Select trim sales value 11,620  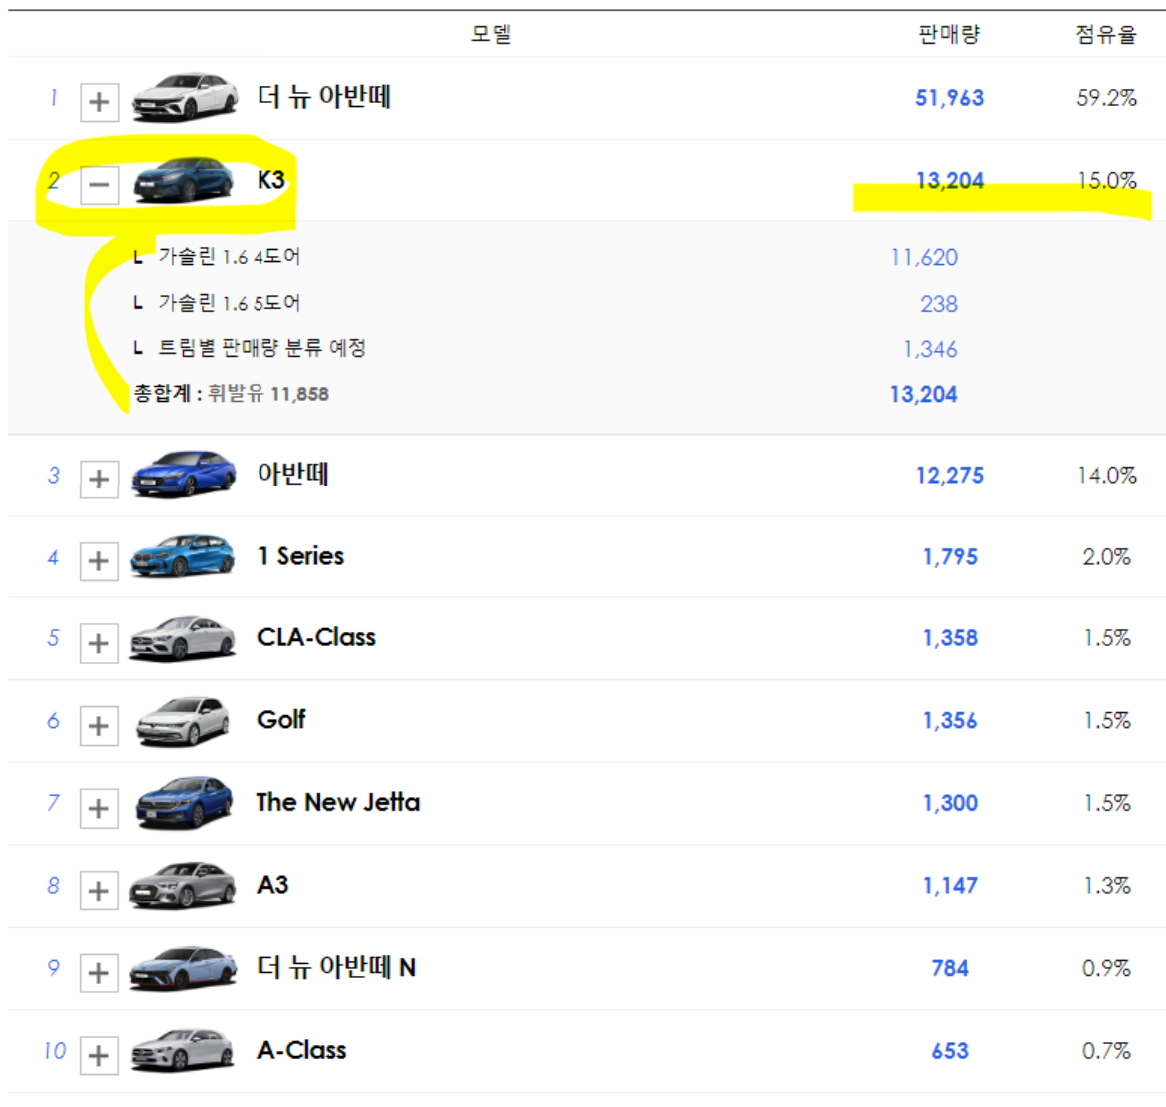(x=924, y=258)
